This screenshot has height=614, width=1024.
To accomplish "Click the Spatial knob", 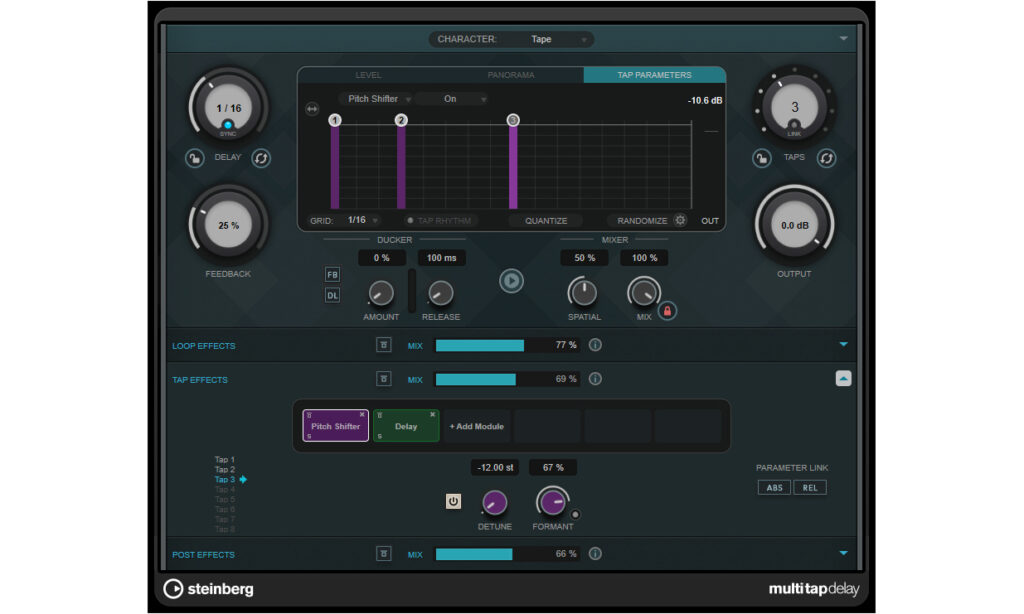I will pyautogui.click(x=584, y=293).
